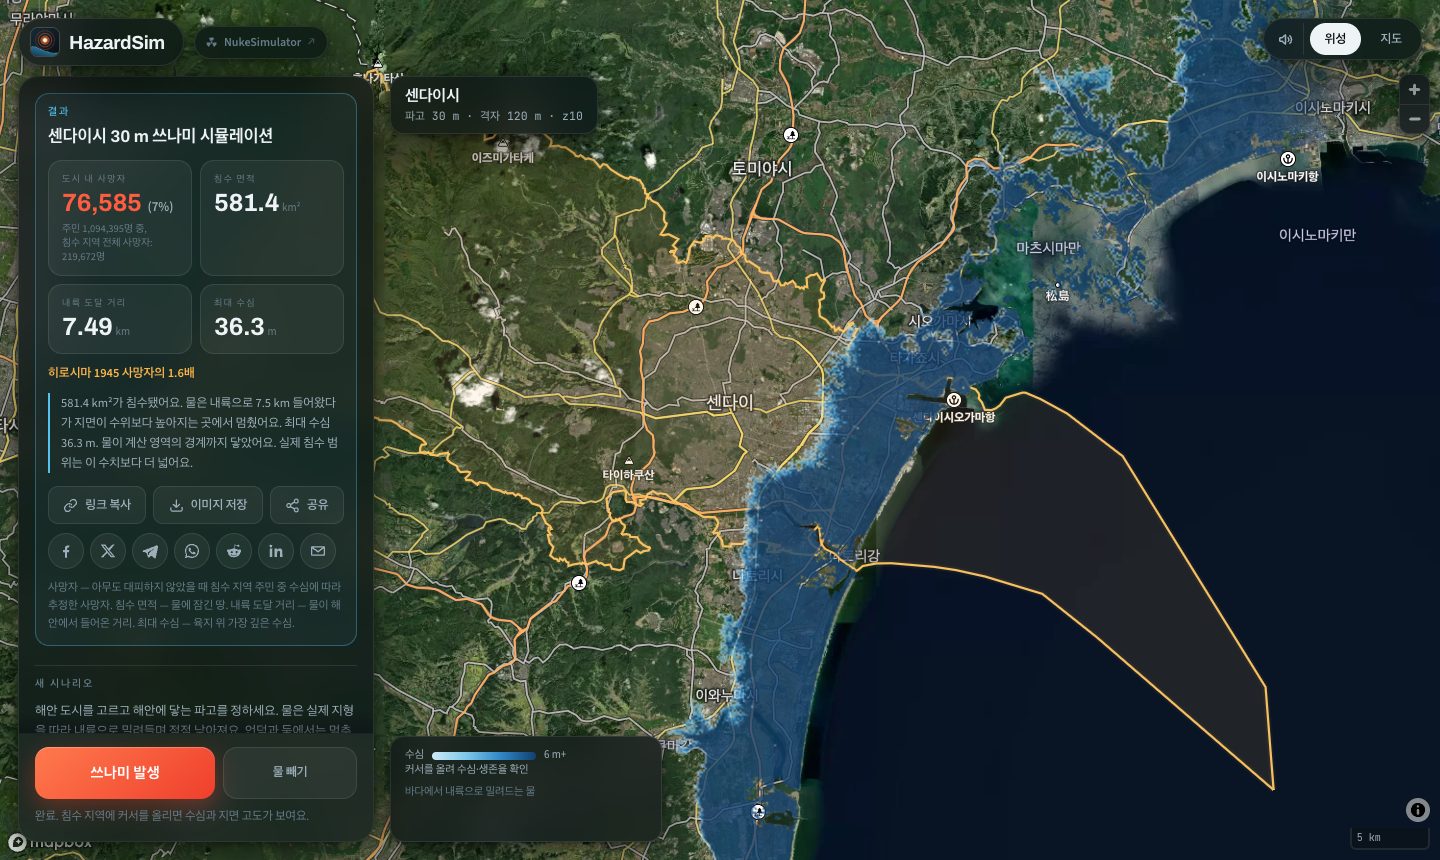The width and height of the screenshot is (1440, 860).
Task: Switch map to 위성 satellite view
Action: click(1335, 39)
